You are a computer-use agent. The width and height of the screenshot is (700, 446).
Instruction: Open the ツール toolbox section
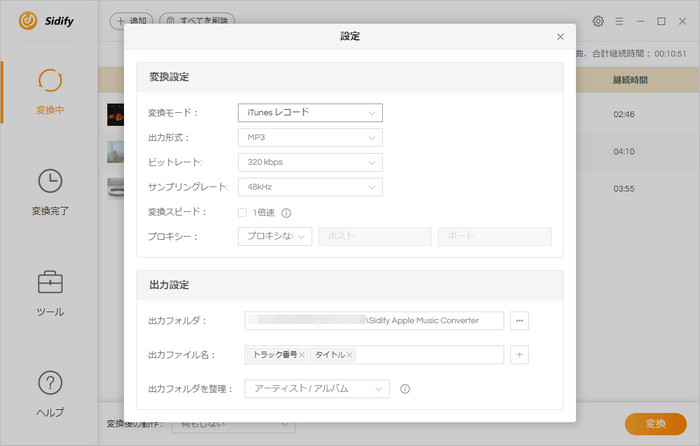(x=50, y=293)
